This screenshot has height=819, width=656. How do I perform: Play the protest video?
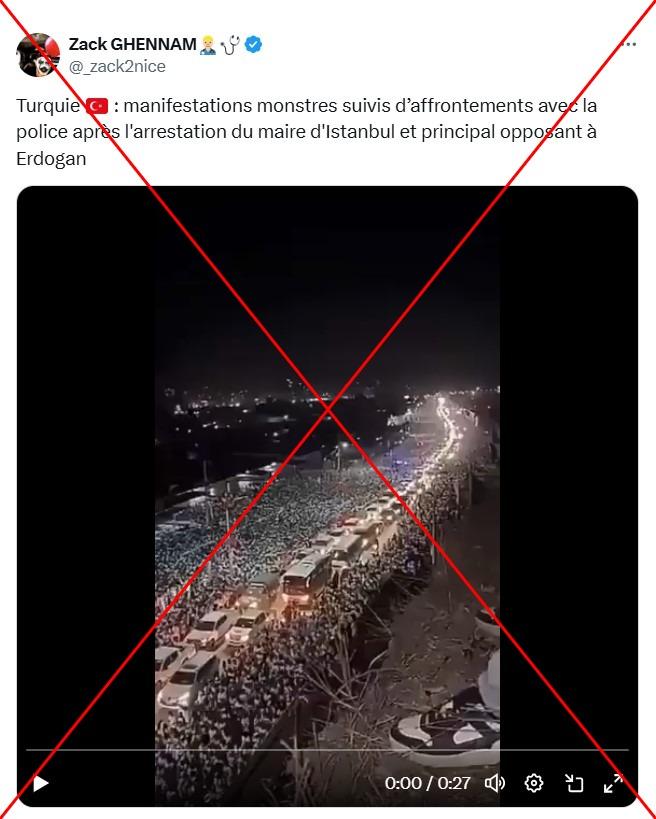pos(41,783)
